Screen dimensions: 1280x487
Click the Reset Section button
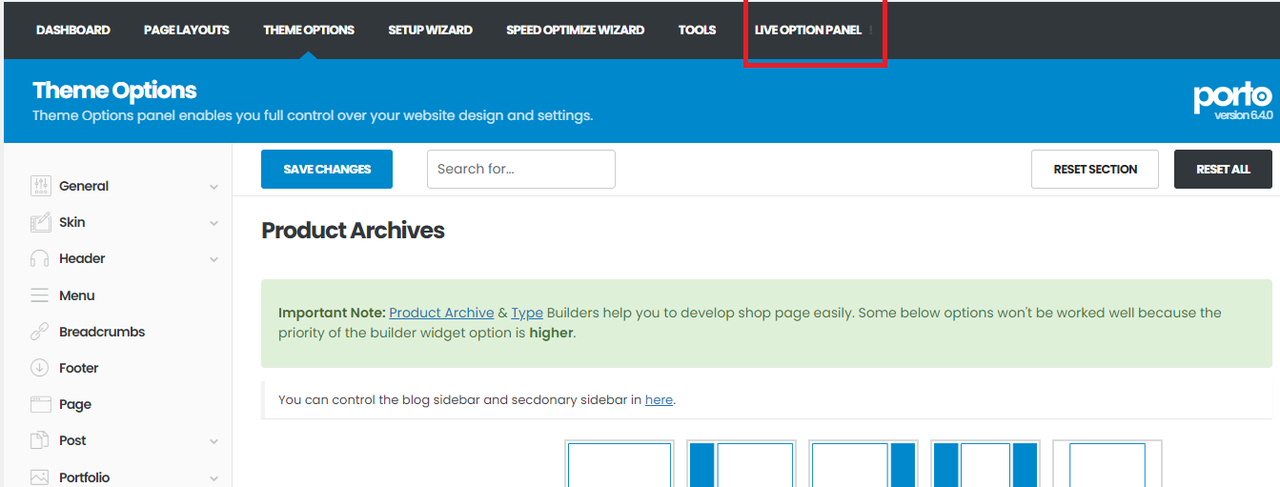[1095, 169]
